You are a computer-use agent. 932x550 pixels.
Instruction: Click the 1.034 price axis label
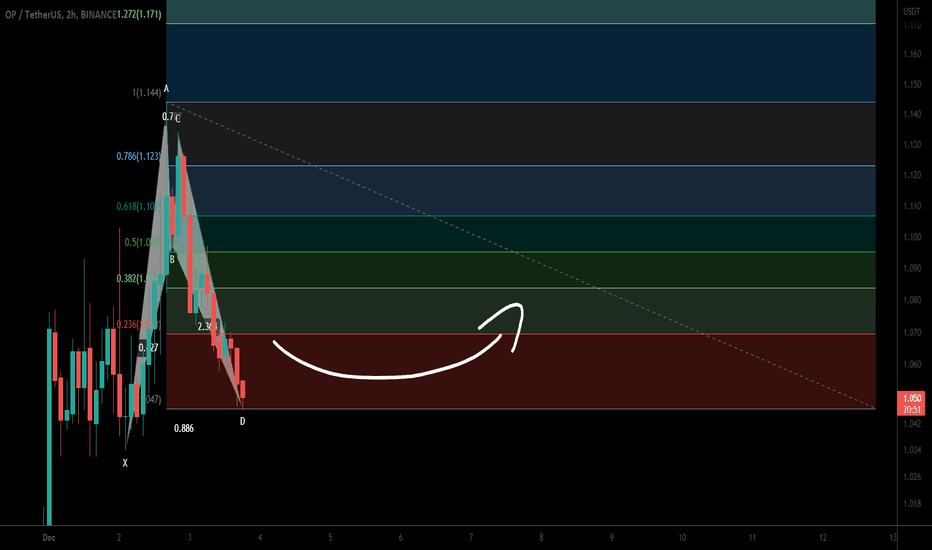(912, 450)
